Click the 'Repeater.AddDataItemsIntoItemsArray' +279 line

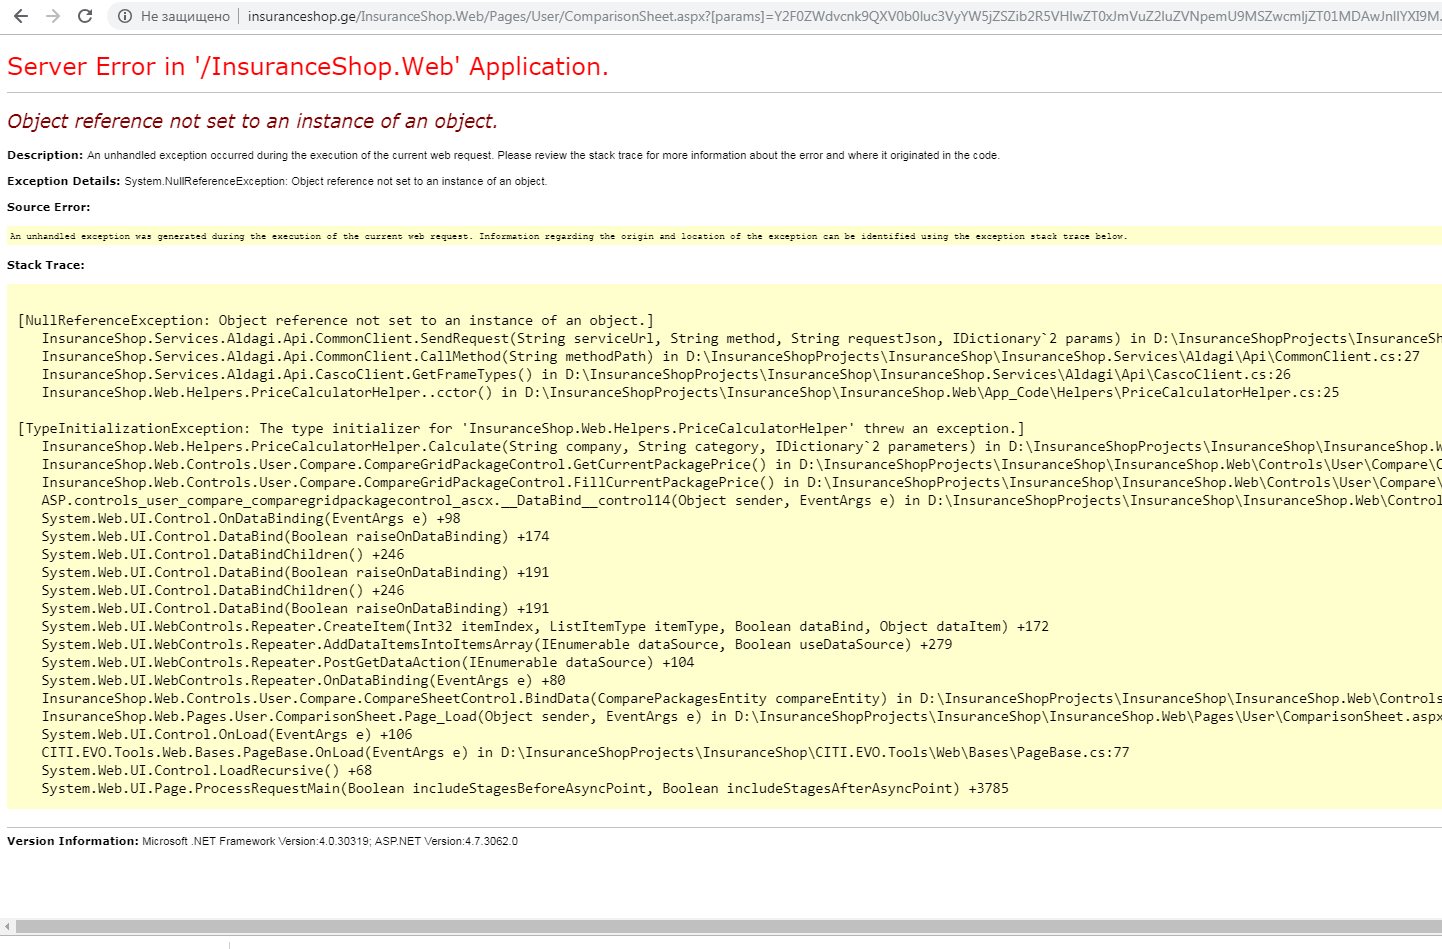coord(497,645)
